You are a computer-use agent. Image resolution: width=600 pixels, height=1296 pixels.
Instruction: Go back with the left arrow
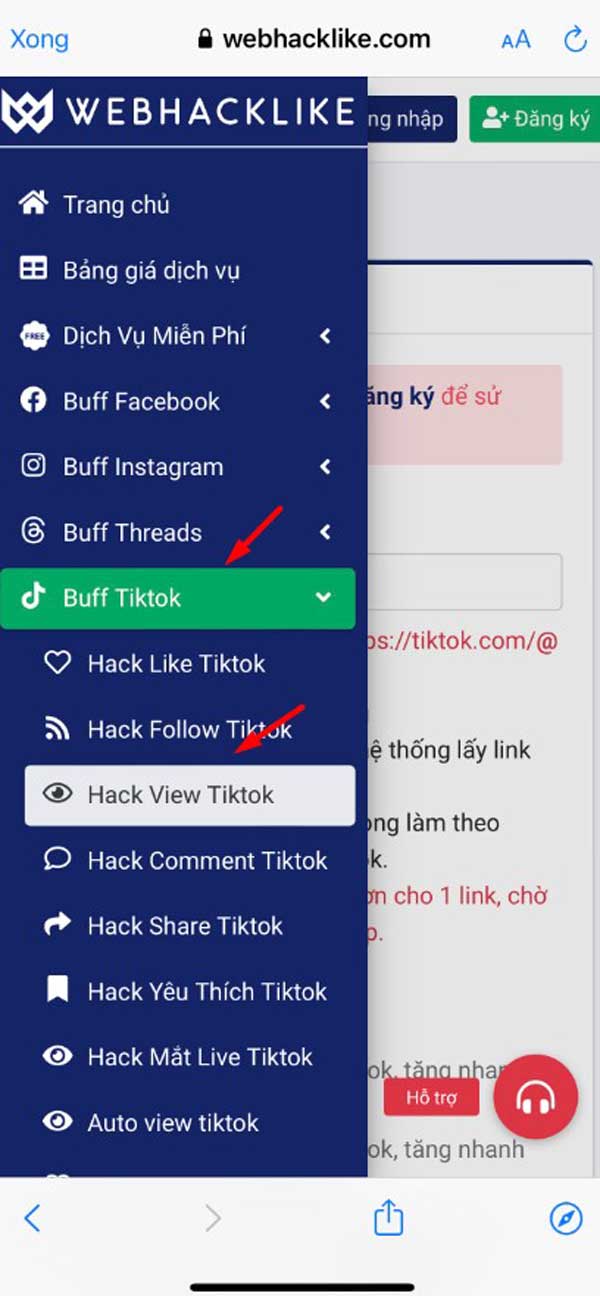pyautogui.click(x=32, y=1218)
